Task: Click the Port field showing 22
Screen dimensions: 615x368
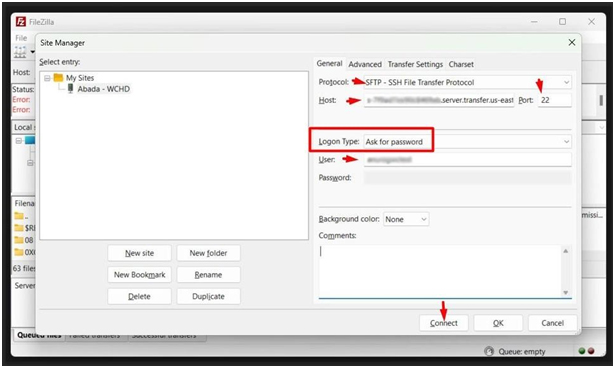Action: (555, 100)
